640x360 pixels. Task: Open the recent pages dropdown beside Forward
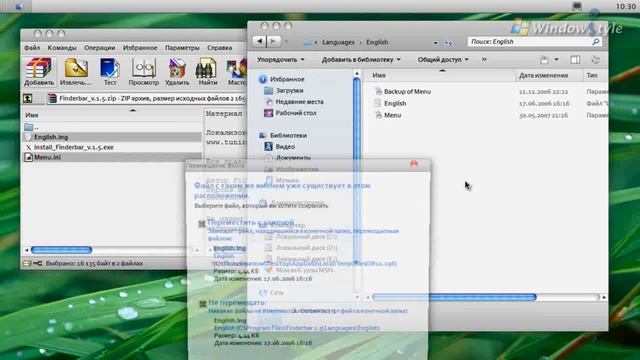[x=286, y=42]
